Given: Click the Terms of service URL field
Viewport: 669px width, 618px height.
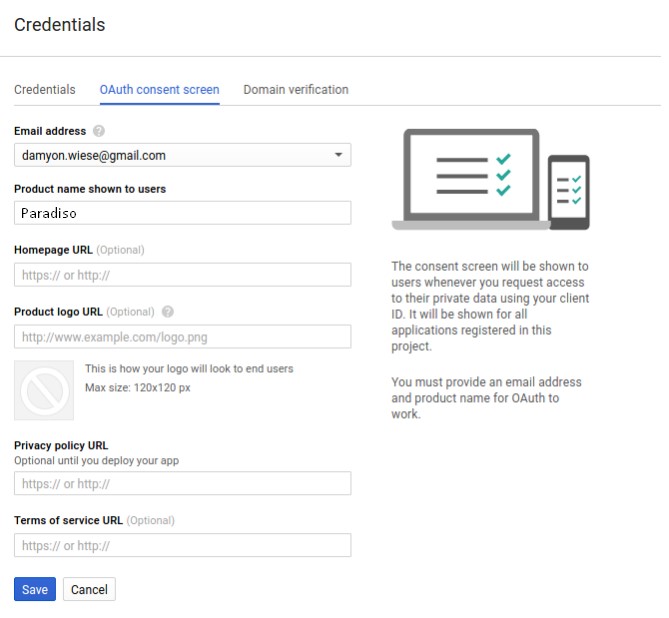Looking at the screenshot, I should coord(182,545).
